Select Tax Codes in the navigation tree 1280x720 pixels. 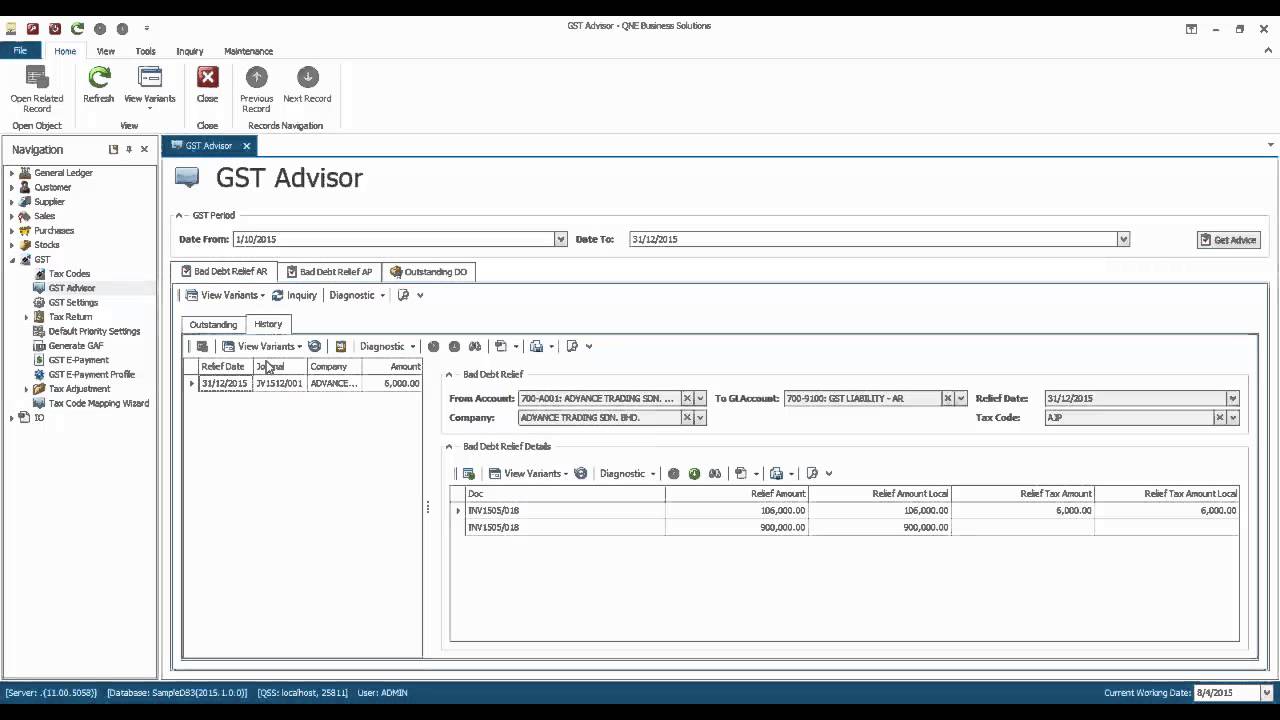click(69, 274)
